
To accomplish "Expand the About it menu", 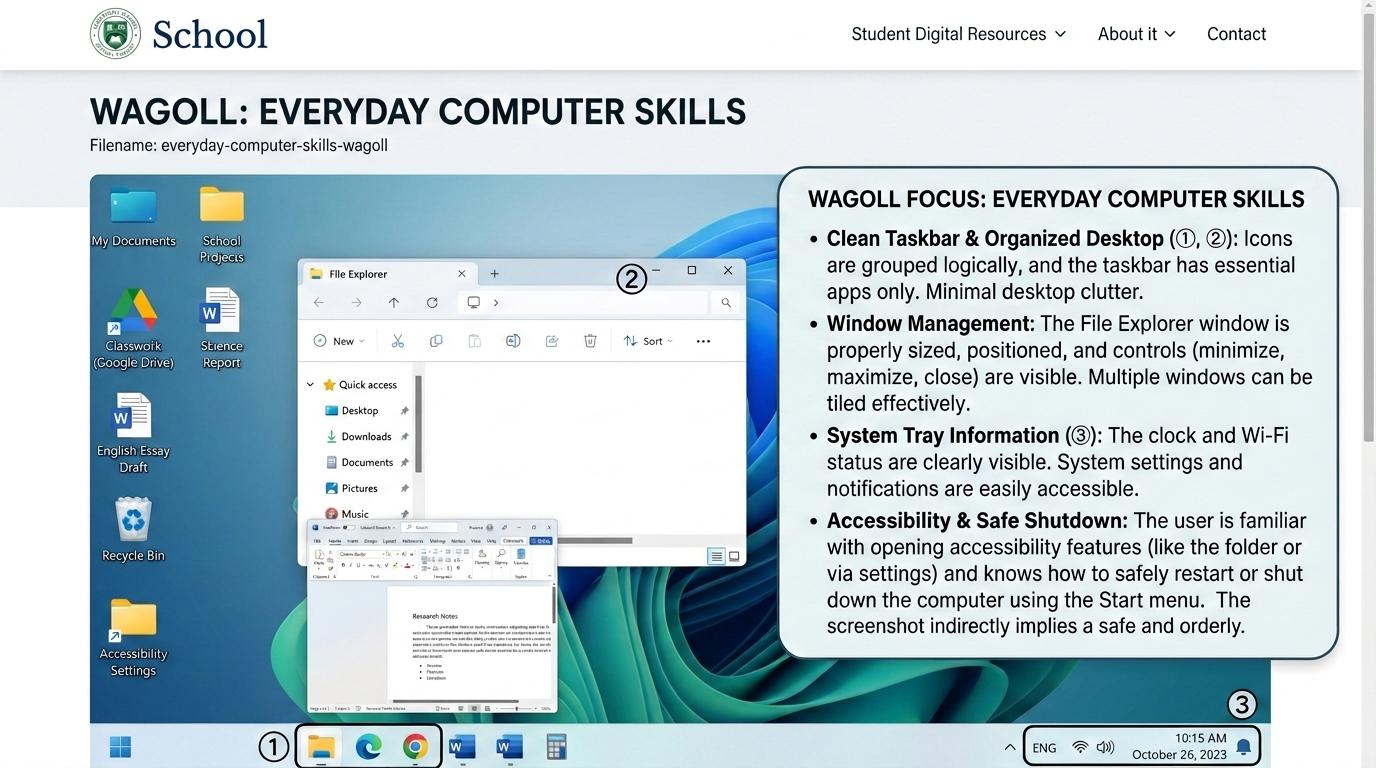I will click(1137, 34).
